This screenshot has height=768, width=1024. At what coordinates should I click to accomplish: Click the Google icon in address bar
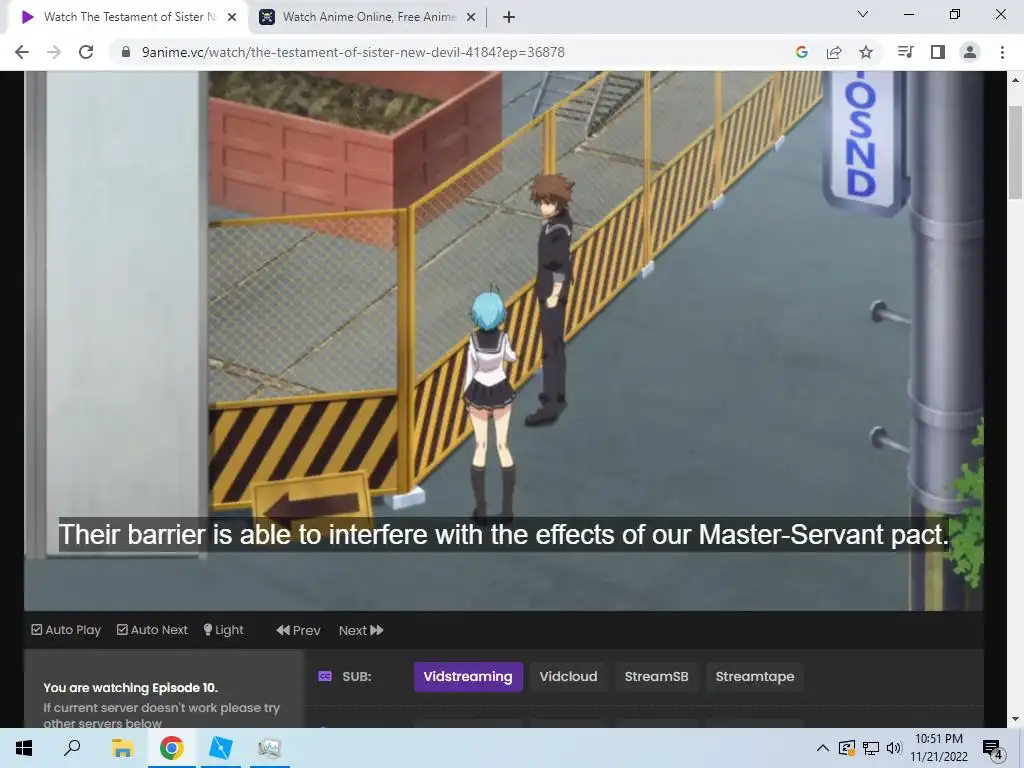point(802,52)
